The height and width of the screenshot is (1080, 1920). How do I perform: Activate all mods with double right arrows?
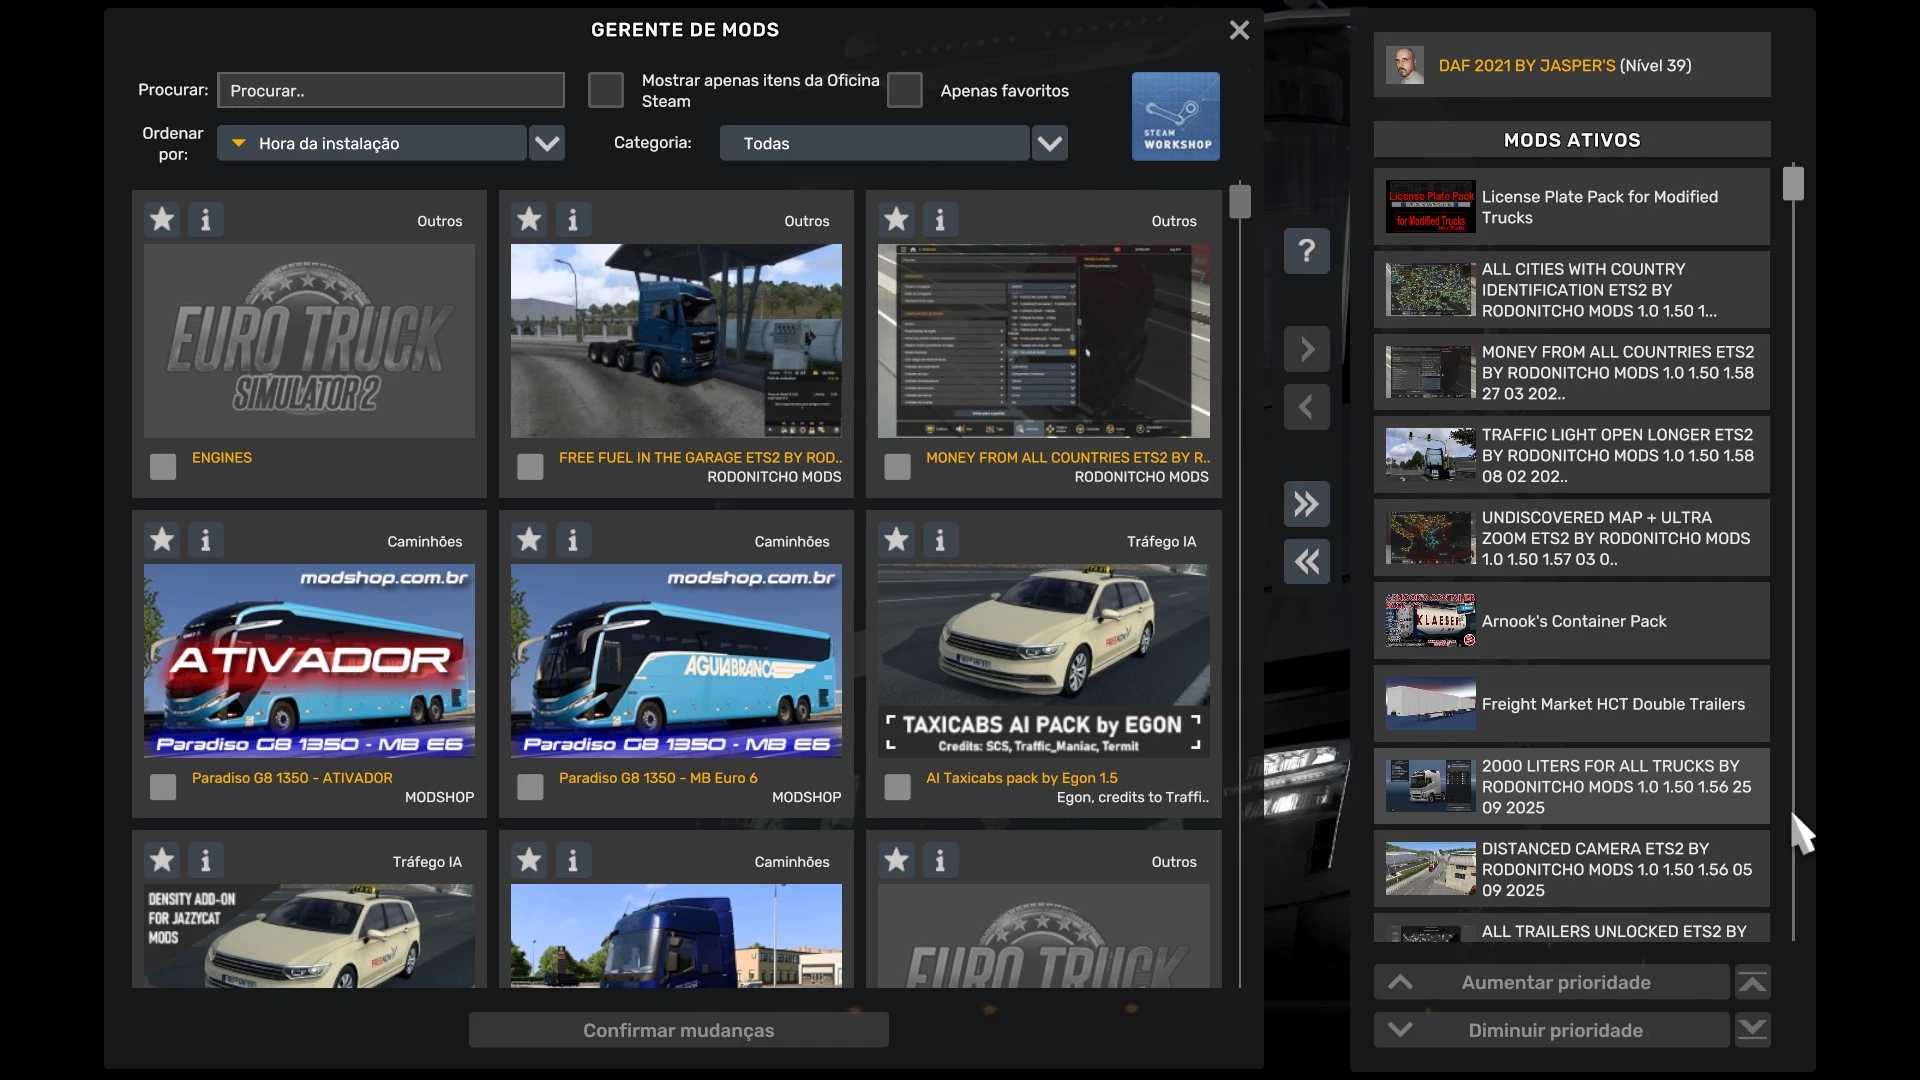click(1306, 504)
